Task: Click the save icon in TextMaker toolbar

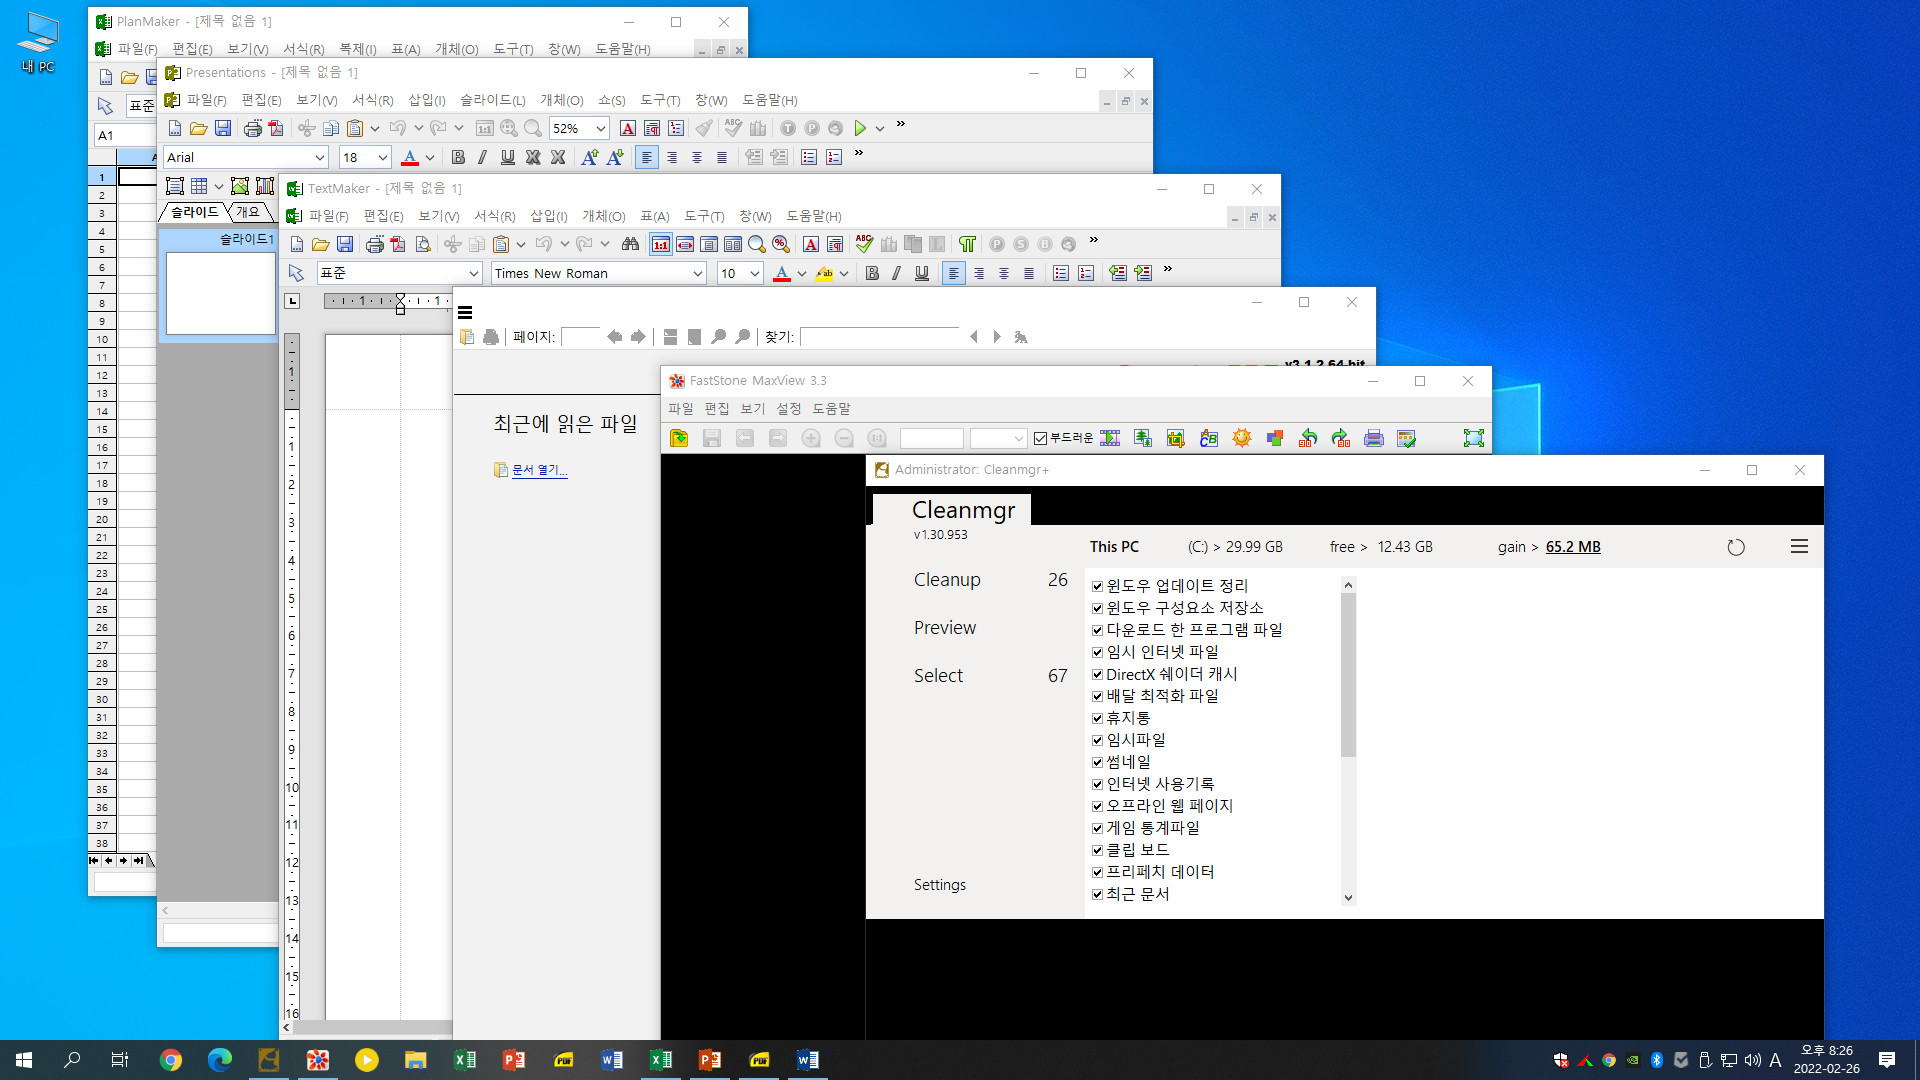Action: click(x=345, y=244)
